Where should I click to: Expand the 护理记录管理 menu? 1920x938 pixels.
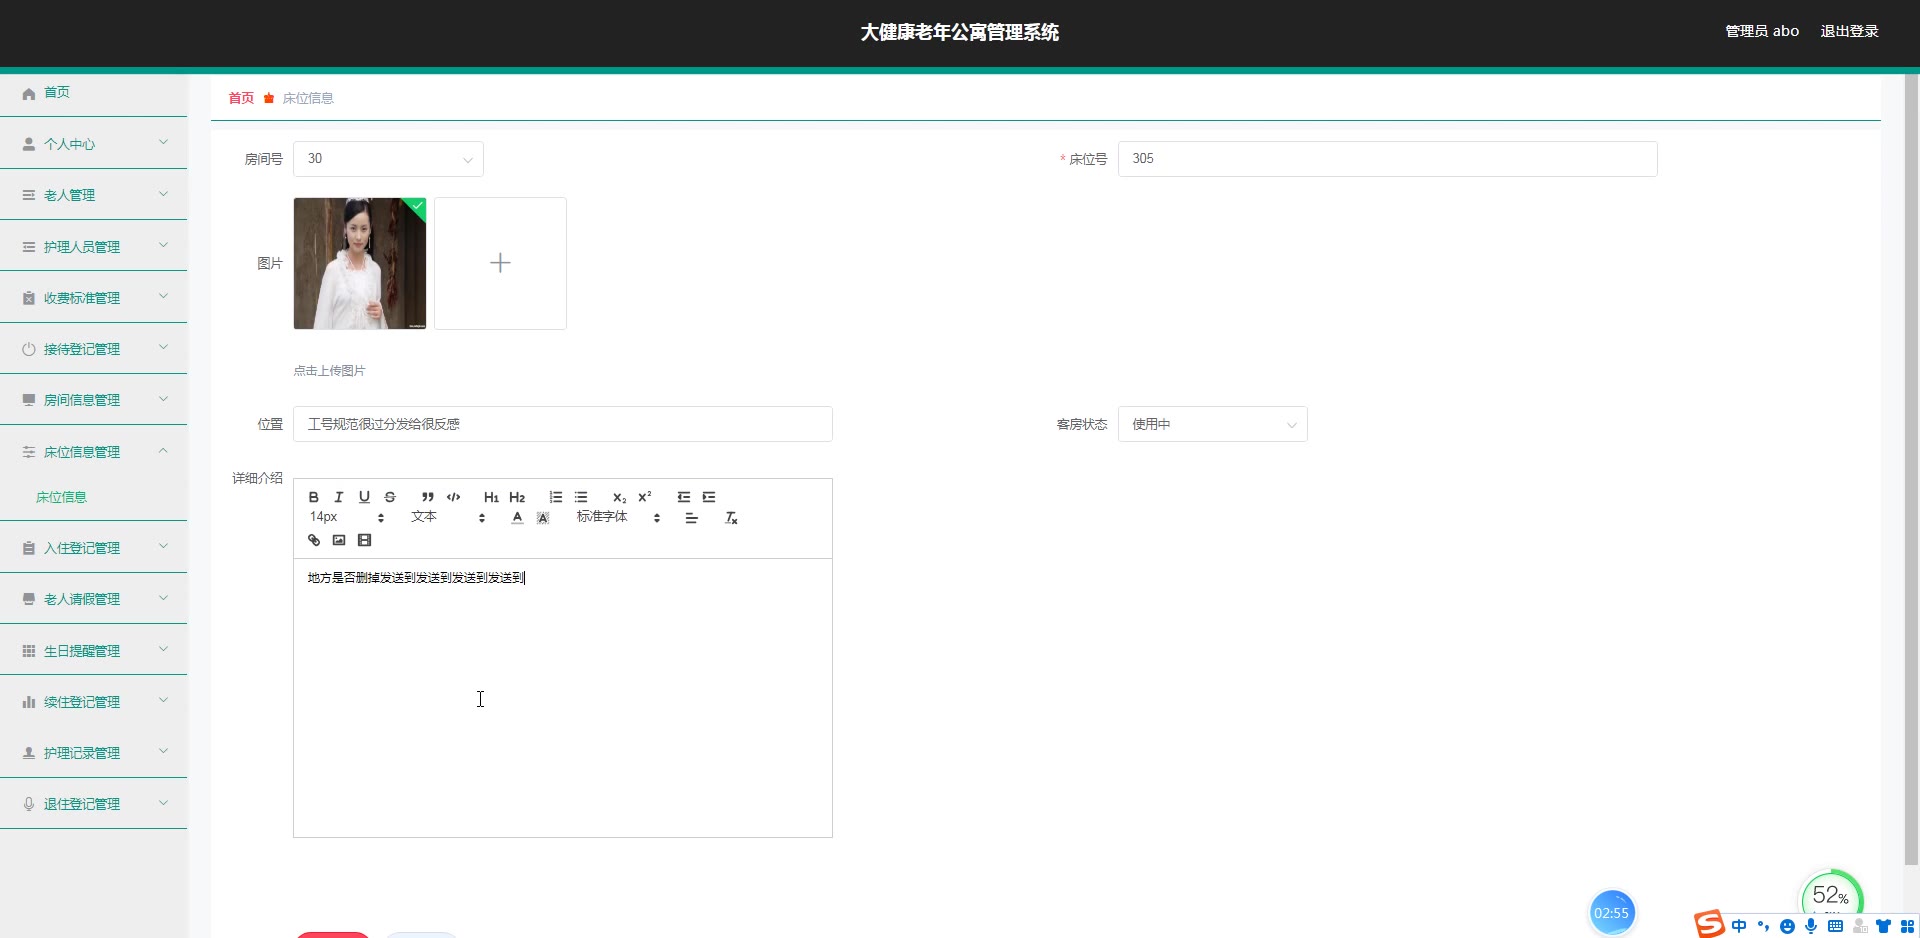(x=93, y=753)
